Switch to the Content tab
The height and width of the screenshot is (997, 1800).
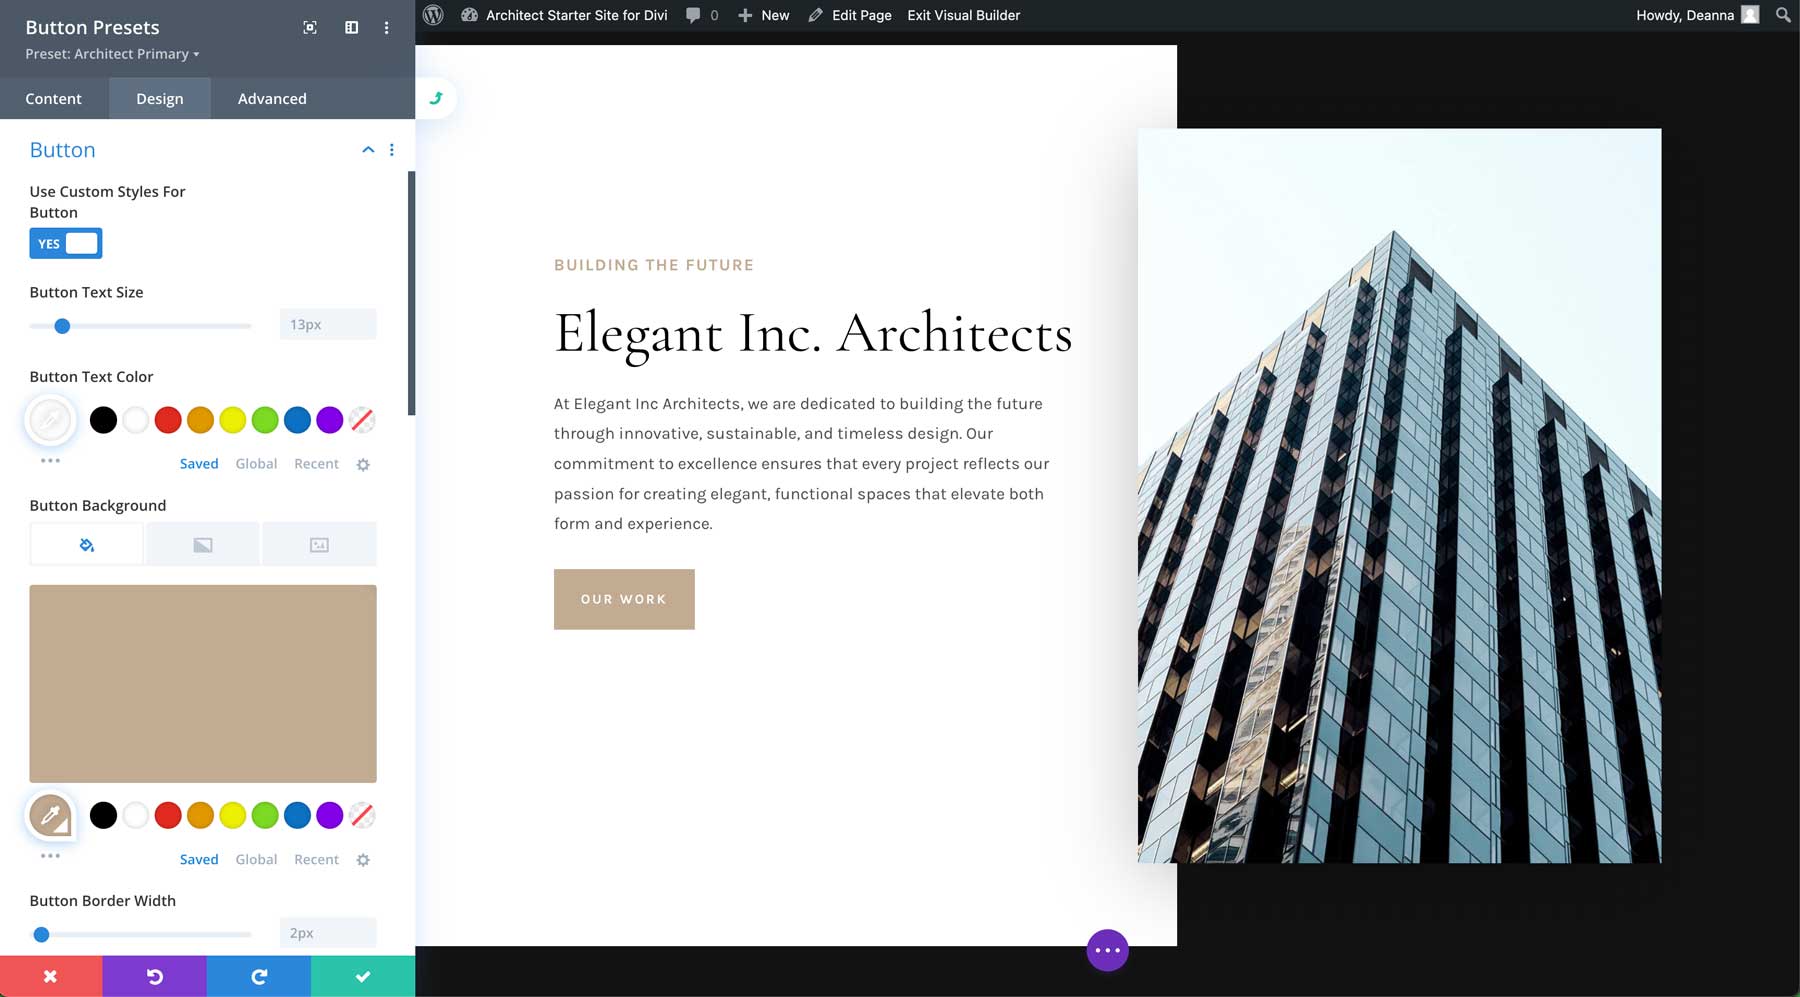54,98
